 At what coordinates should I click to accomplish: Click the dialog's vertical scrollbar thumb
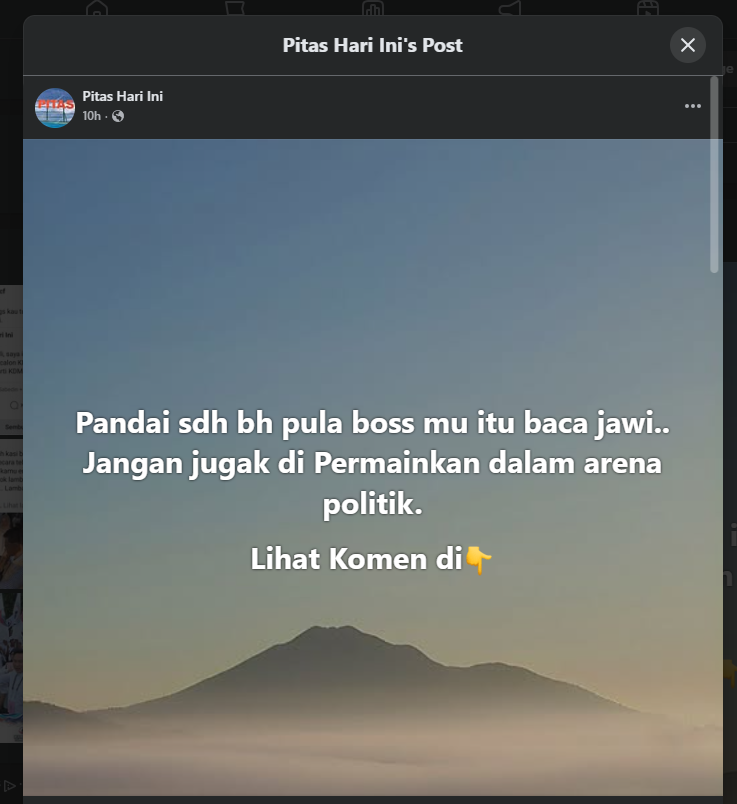pos(714,174)
